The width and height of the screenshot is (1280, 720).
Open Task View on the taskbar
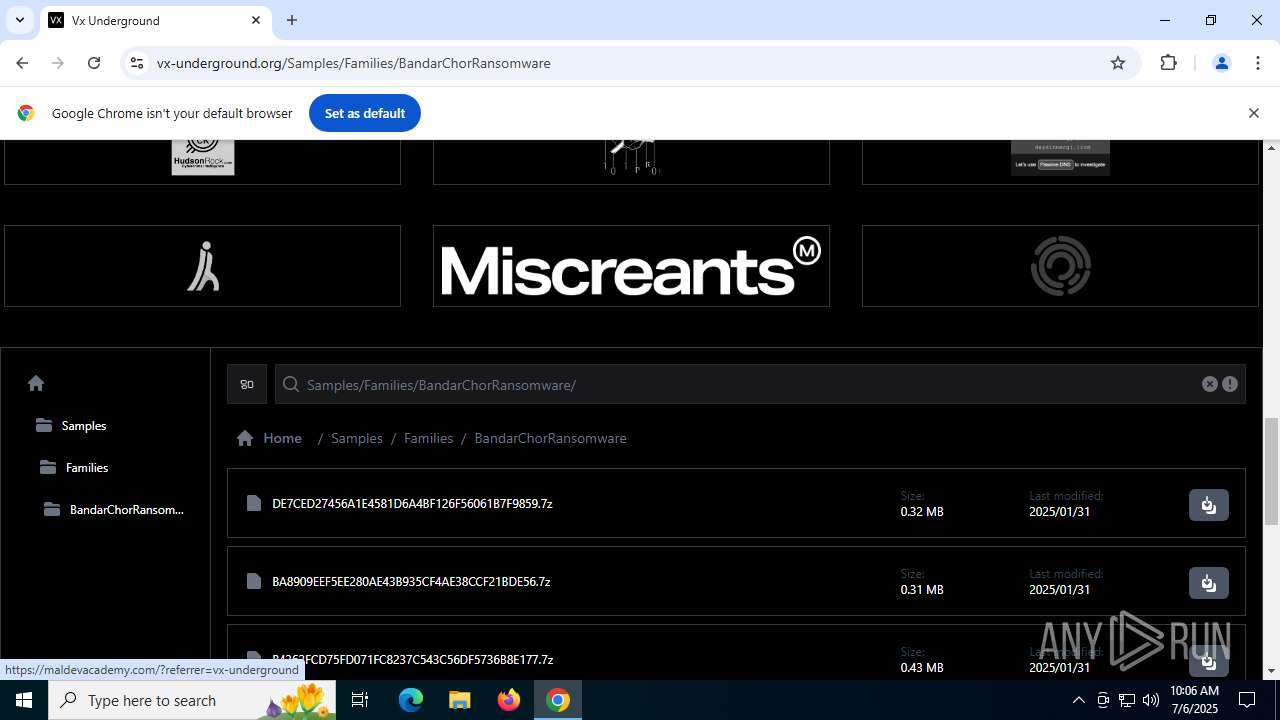point(361,700)
